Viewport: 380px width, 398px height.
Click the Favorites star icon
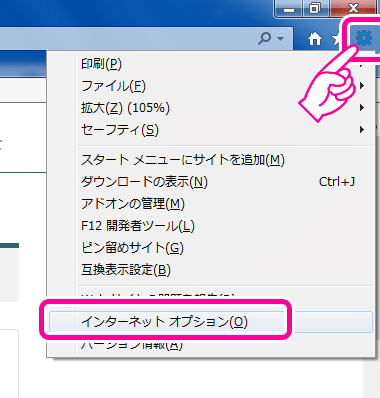pyautogui.click(x=336, y=39)
